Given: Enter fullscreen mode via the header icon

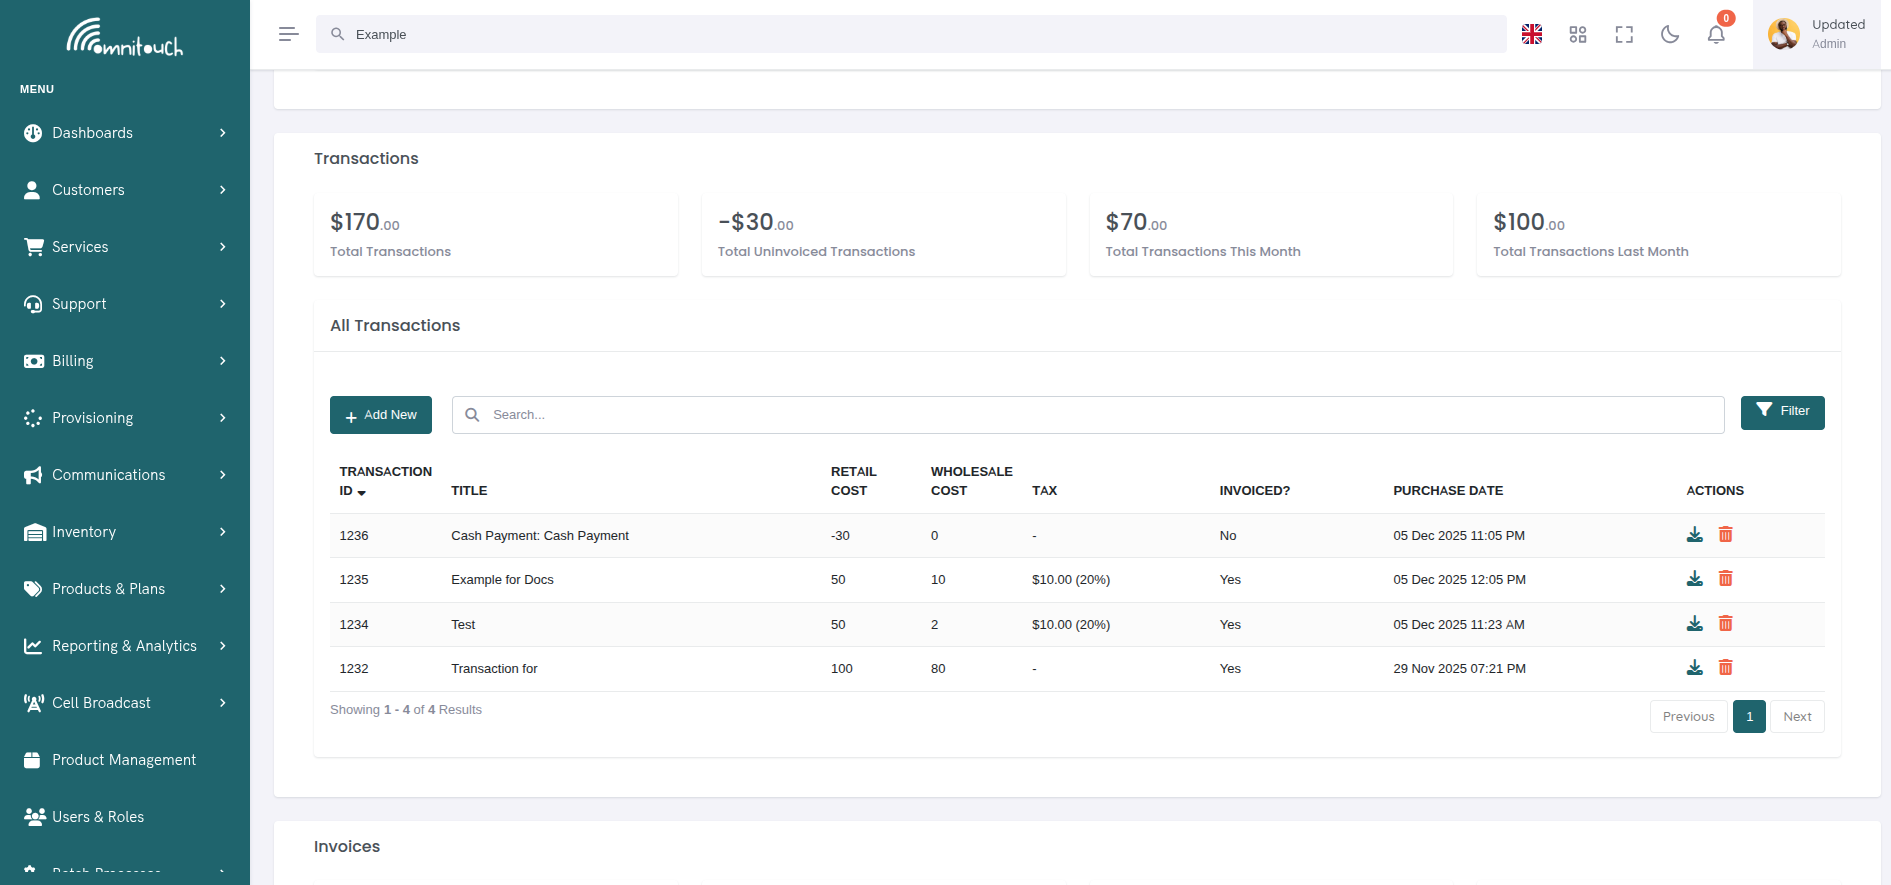Looking at the screenshot, I should point(1623,34).
